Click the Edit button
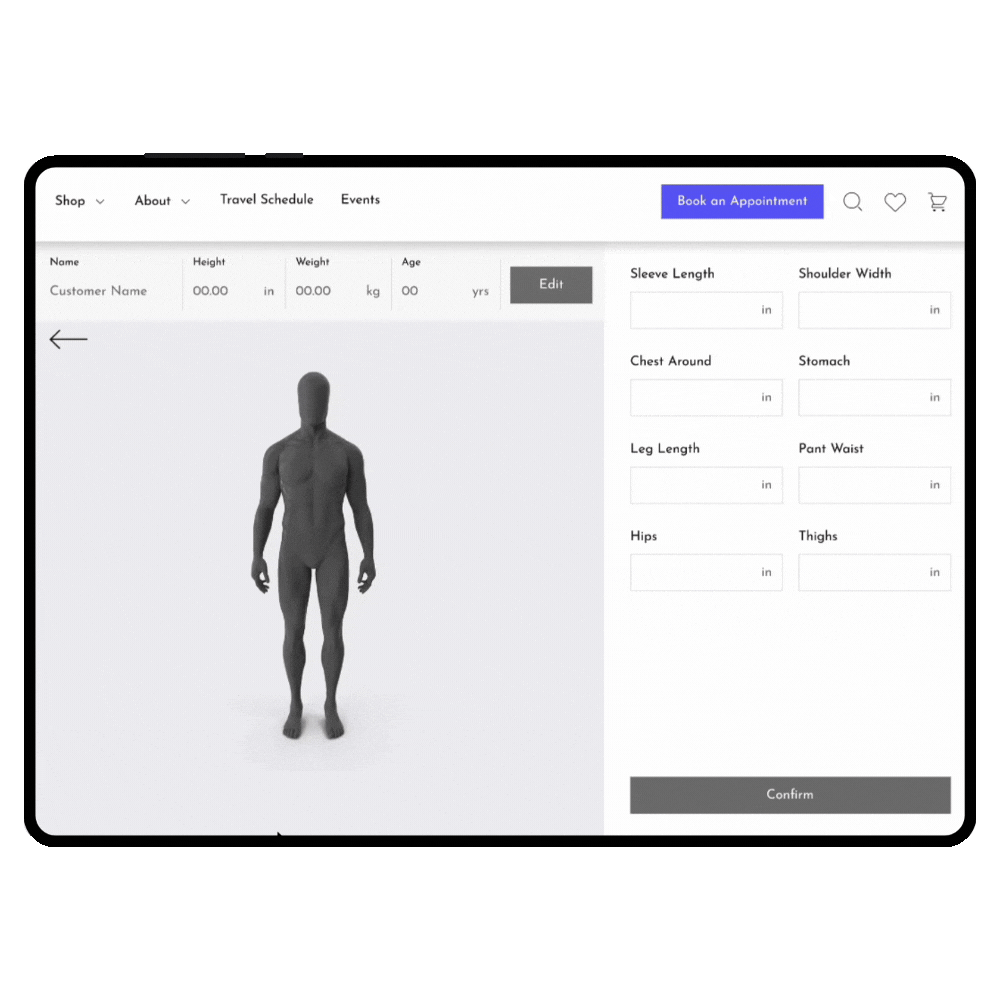This screenshot has width=1000, height=1000. tap(551, 284)
